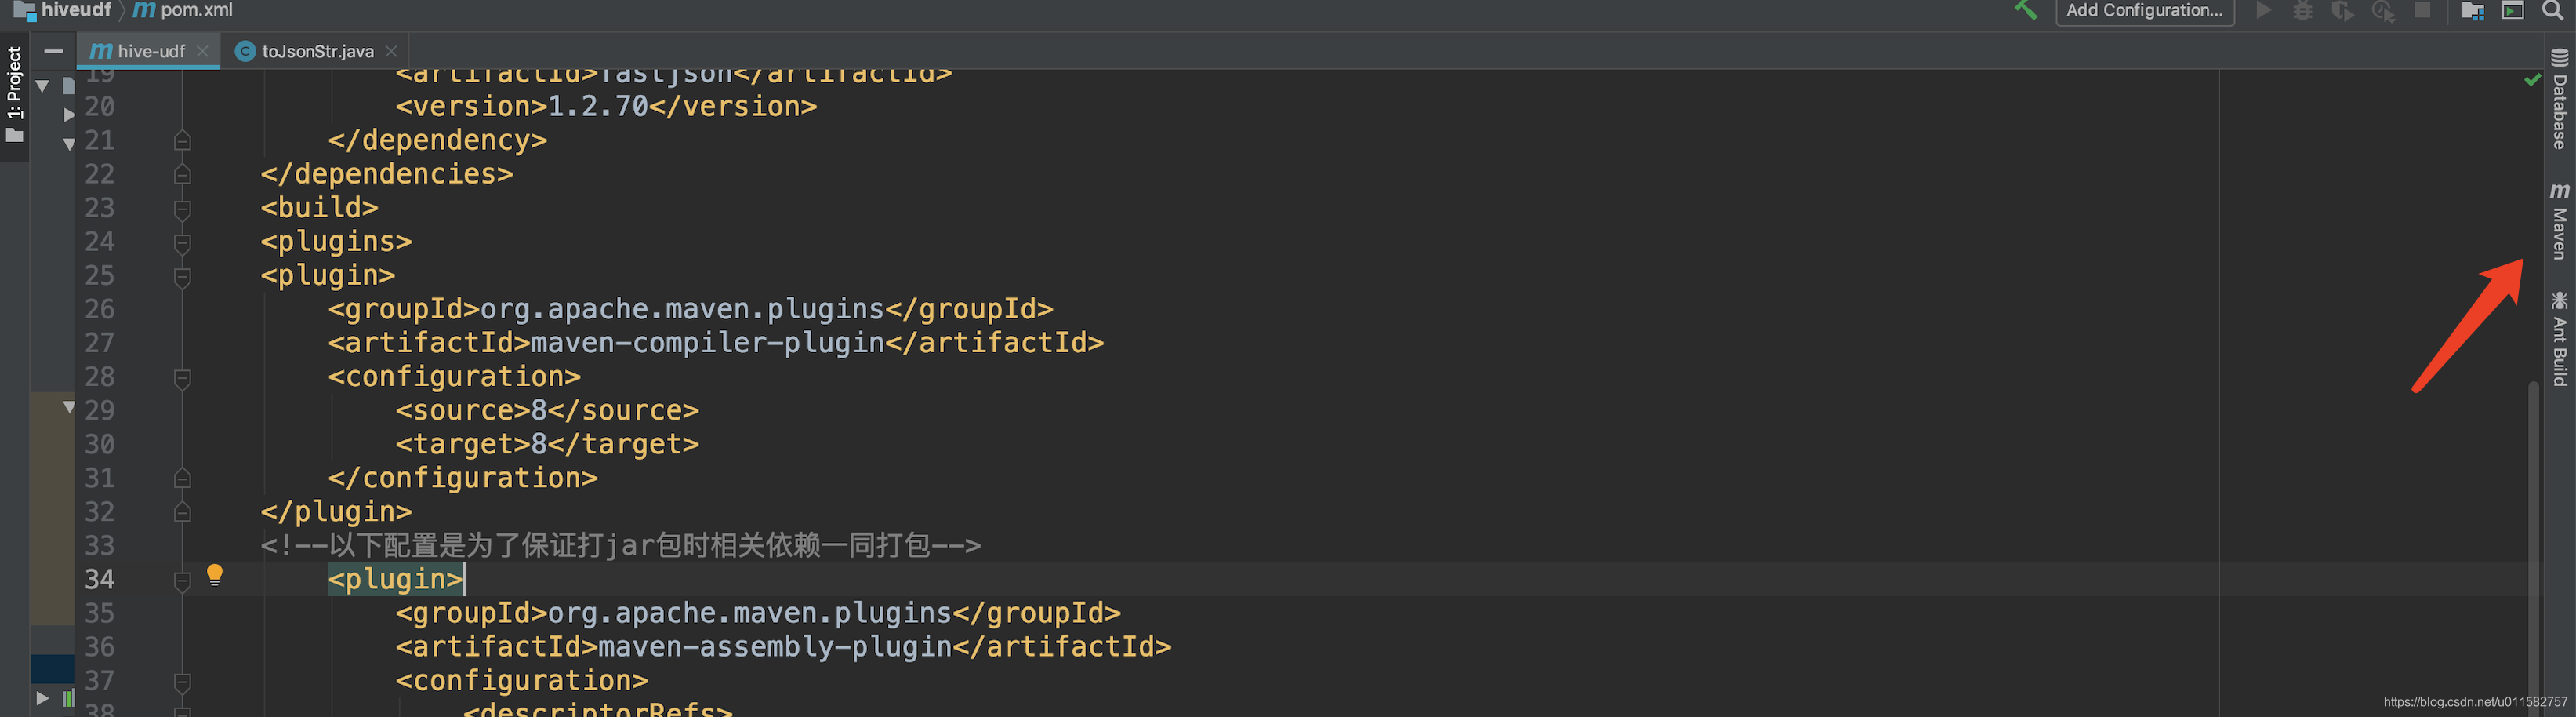Viewport: 2576px width, 717px height.
Task: Open Project Structure folder icon
Action: click(2473, 10)
